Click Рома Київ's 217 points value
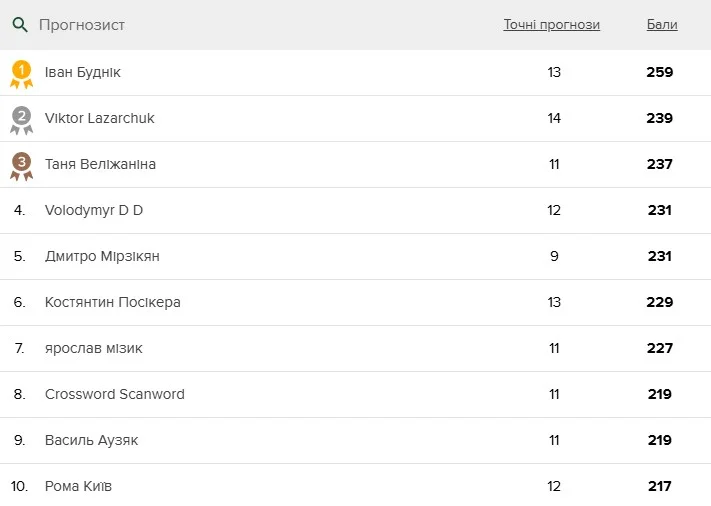Viewport: 711px width, 506px height. 659,486
